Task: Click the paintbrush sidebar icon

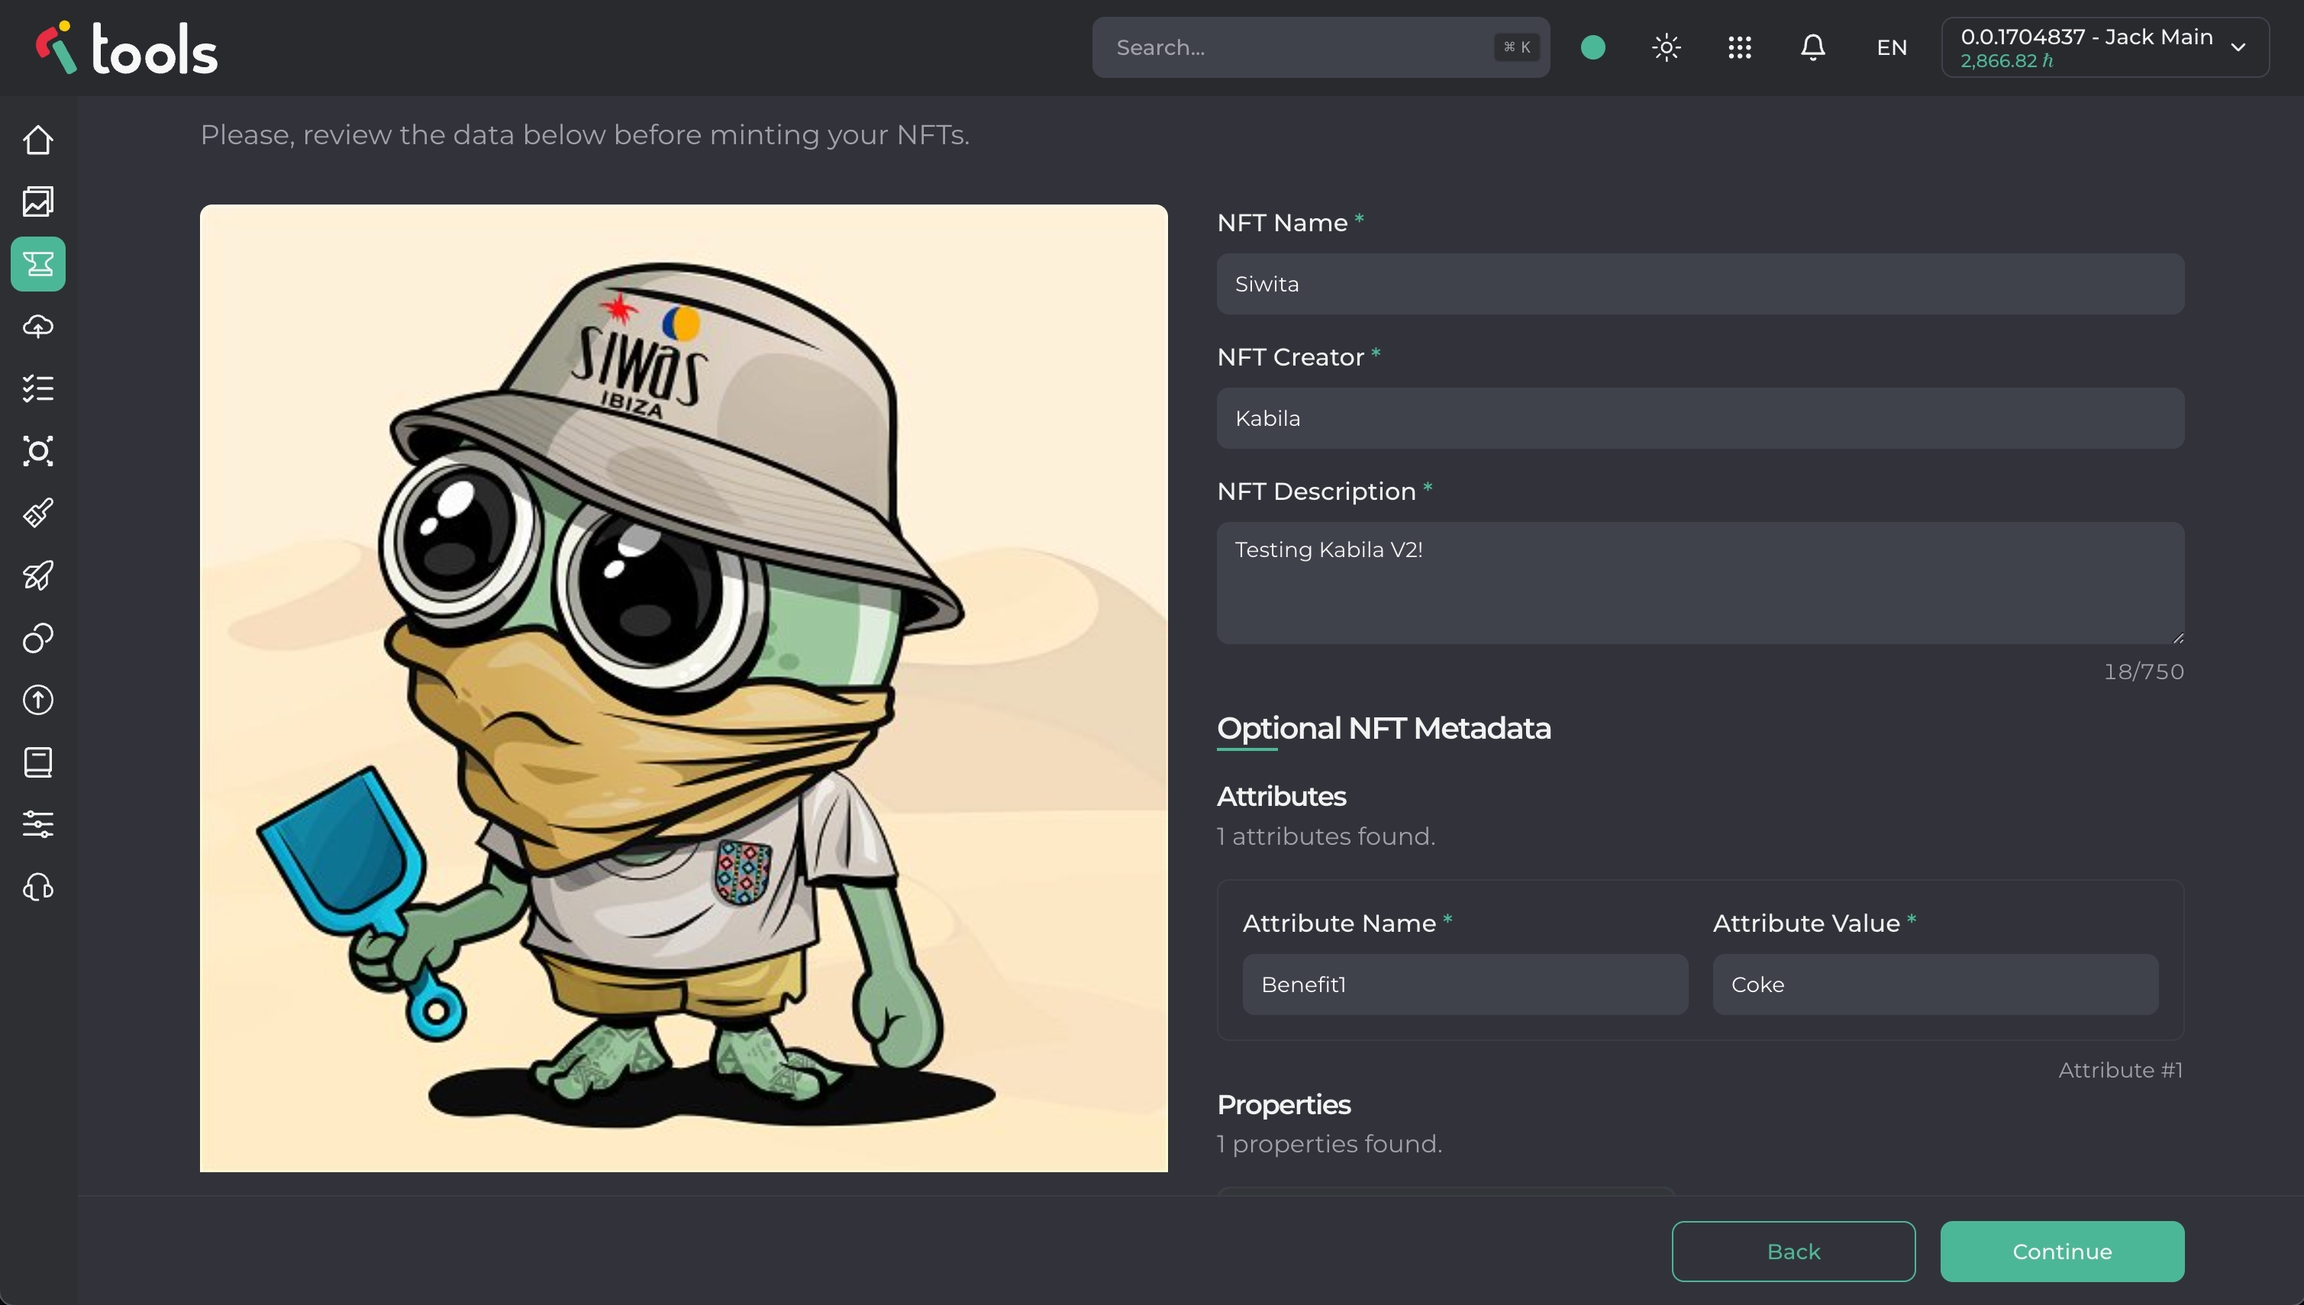Action: (38, 513)
